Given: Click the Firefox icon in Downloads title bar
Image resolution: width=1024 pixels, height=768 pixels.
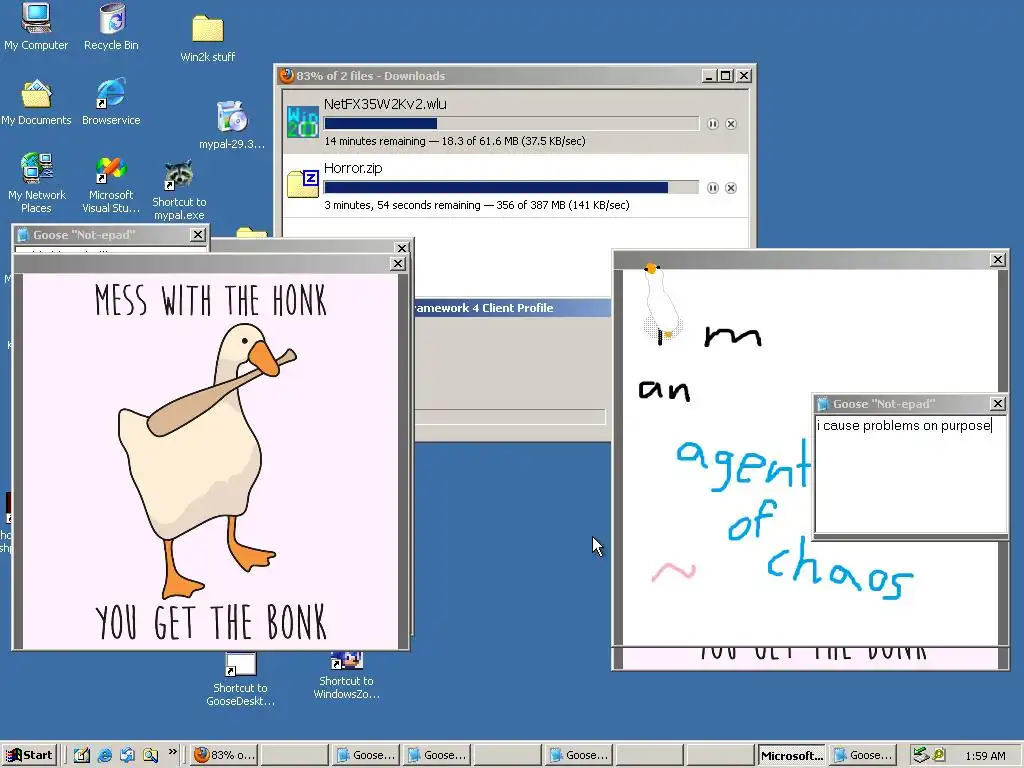Looking at the screenshot, I should coord(286,76).
